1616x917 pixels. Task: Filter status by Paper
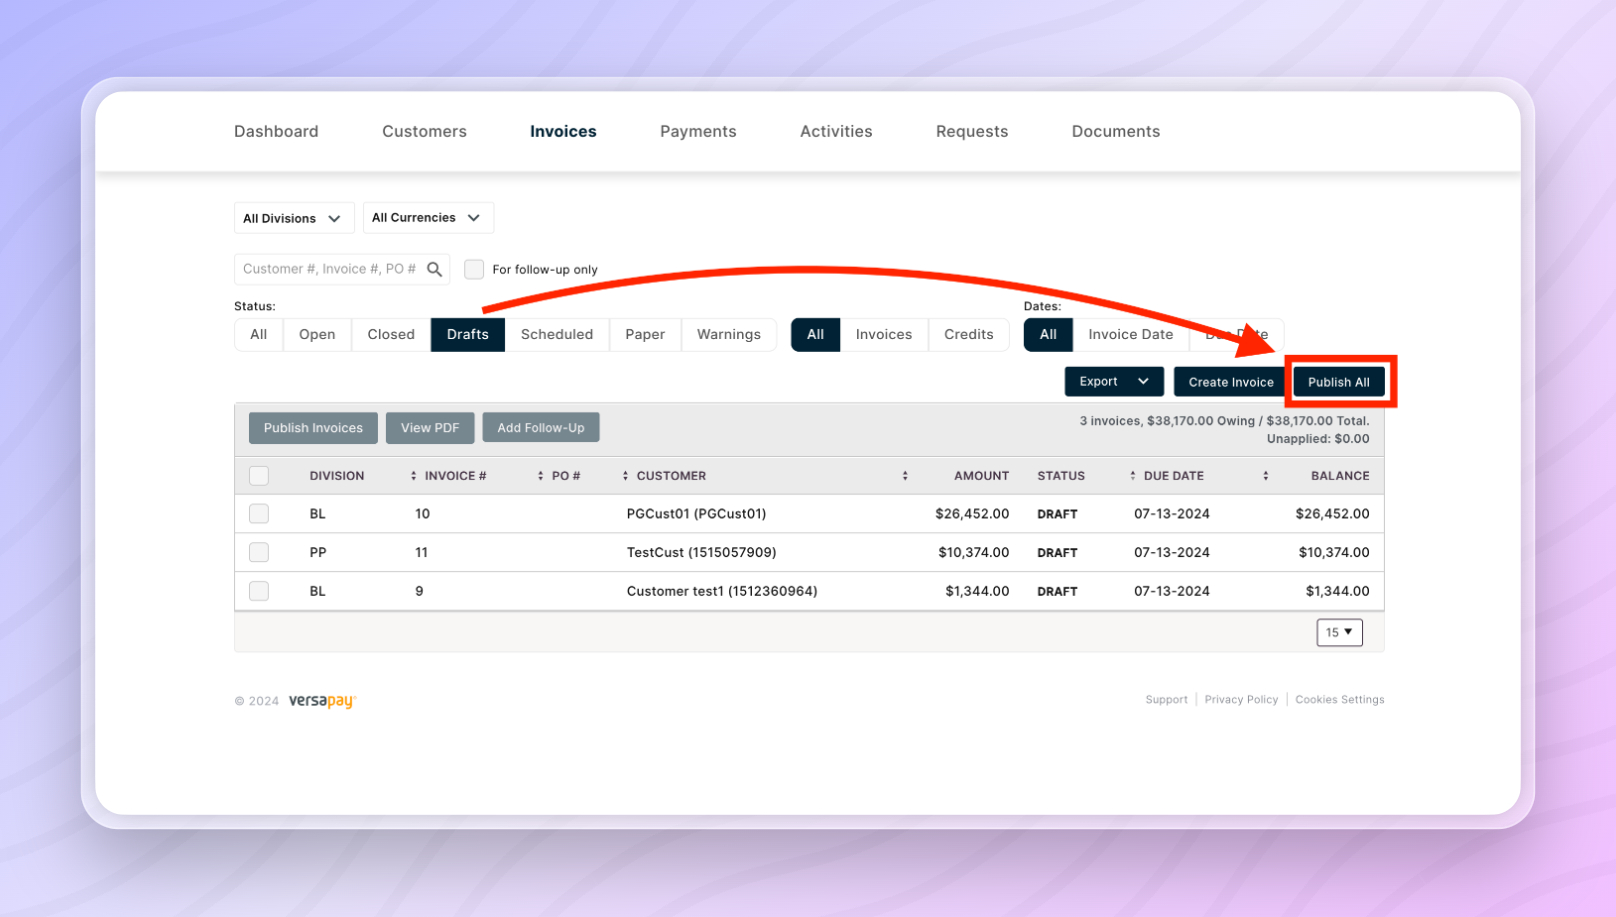pos(645,334)
